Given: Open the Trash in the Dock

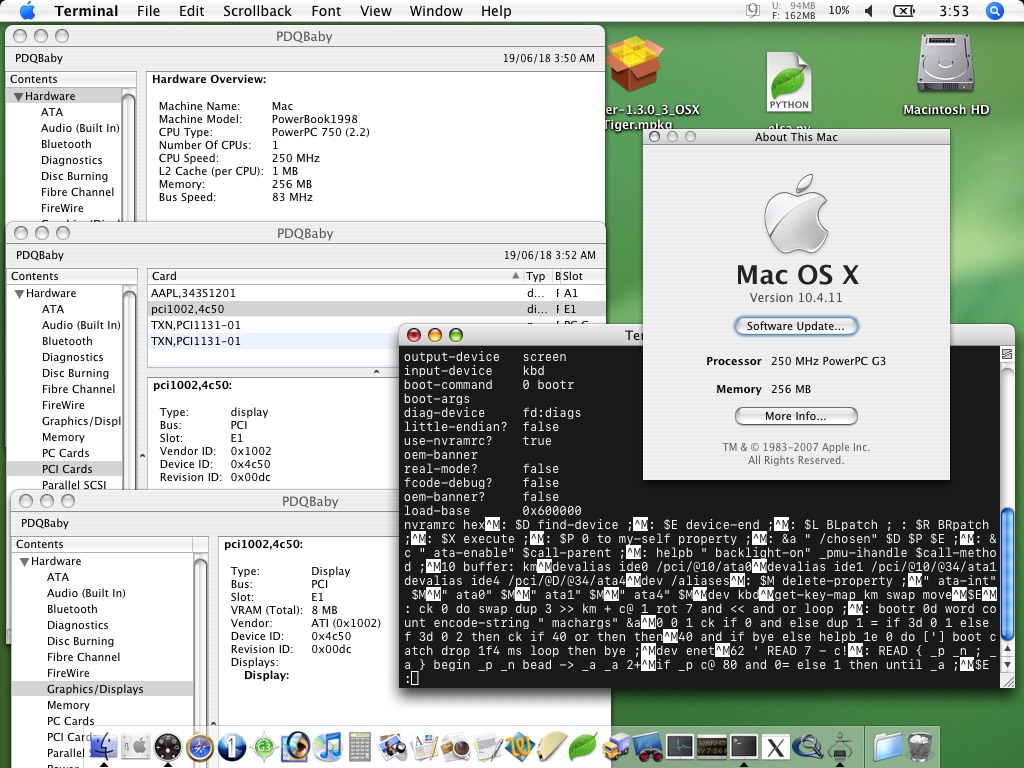Looking at the screenshot, I should pos(920,746).
